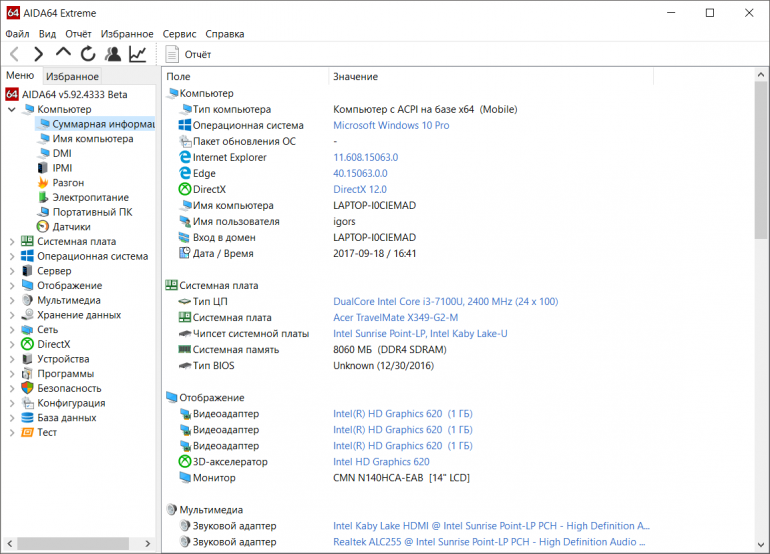770x554 pixels.
Task: Click the Безопасность shield tree icon
Action: (x=27, y=388)
